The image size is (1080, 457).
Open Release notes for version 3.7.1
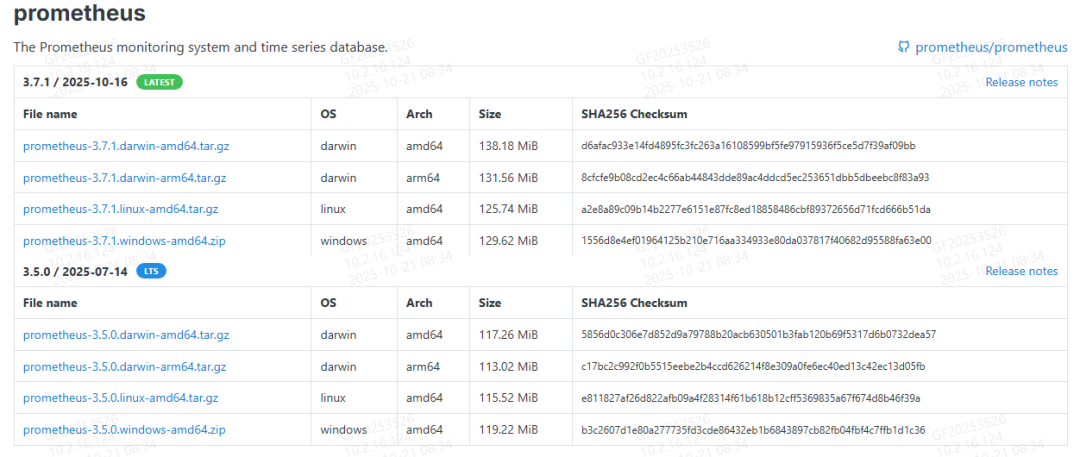click(1021, 82)
